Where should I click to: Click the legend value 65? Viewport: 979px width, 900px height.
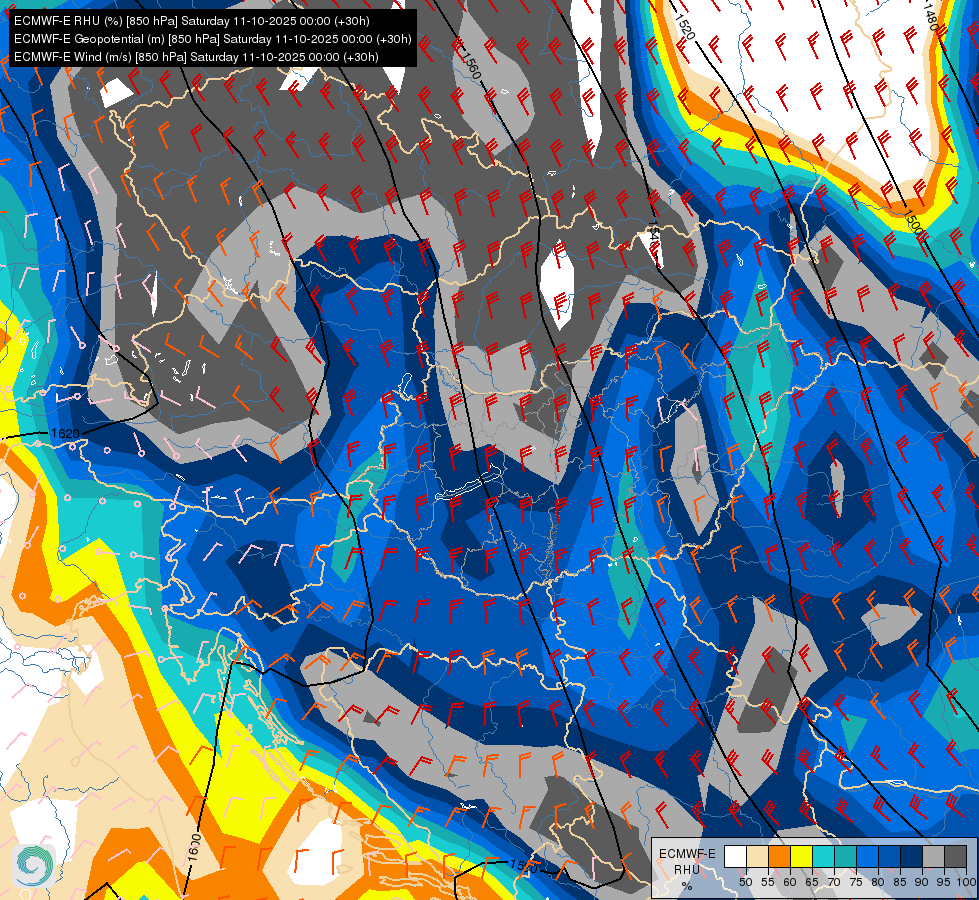pos(812,882)
